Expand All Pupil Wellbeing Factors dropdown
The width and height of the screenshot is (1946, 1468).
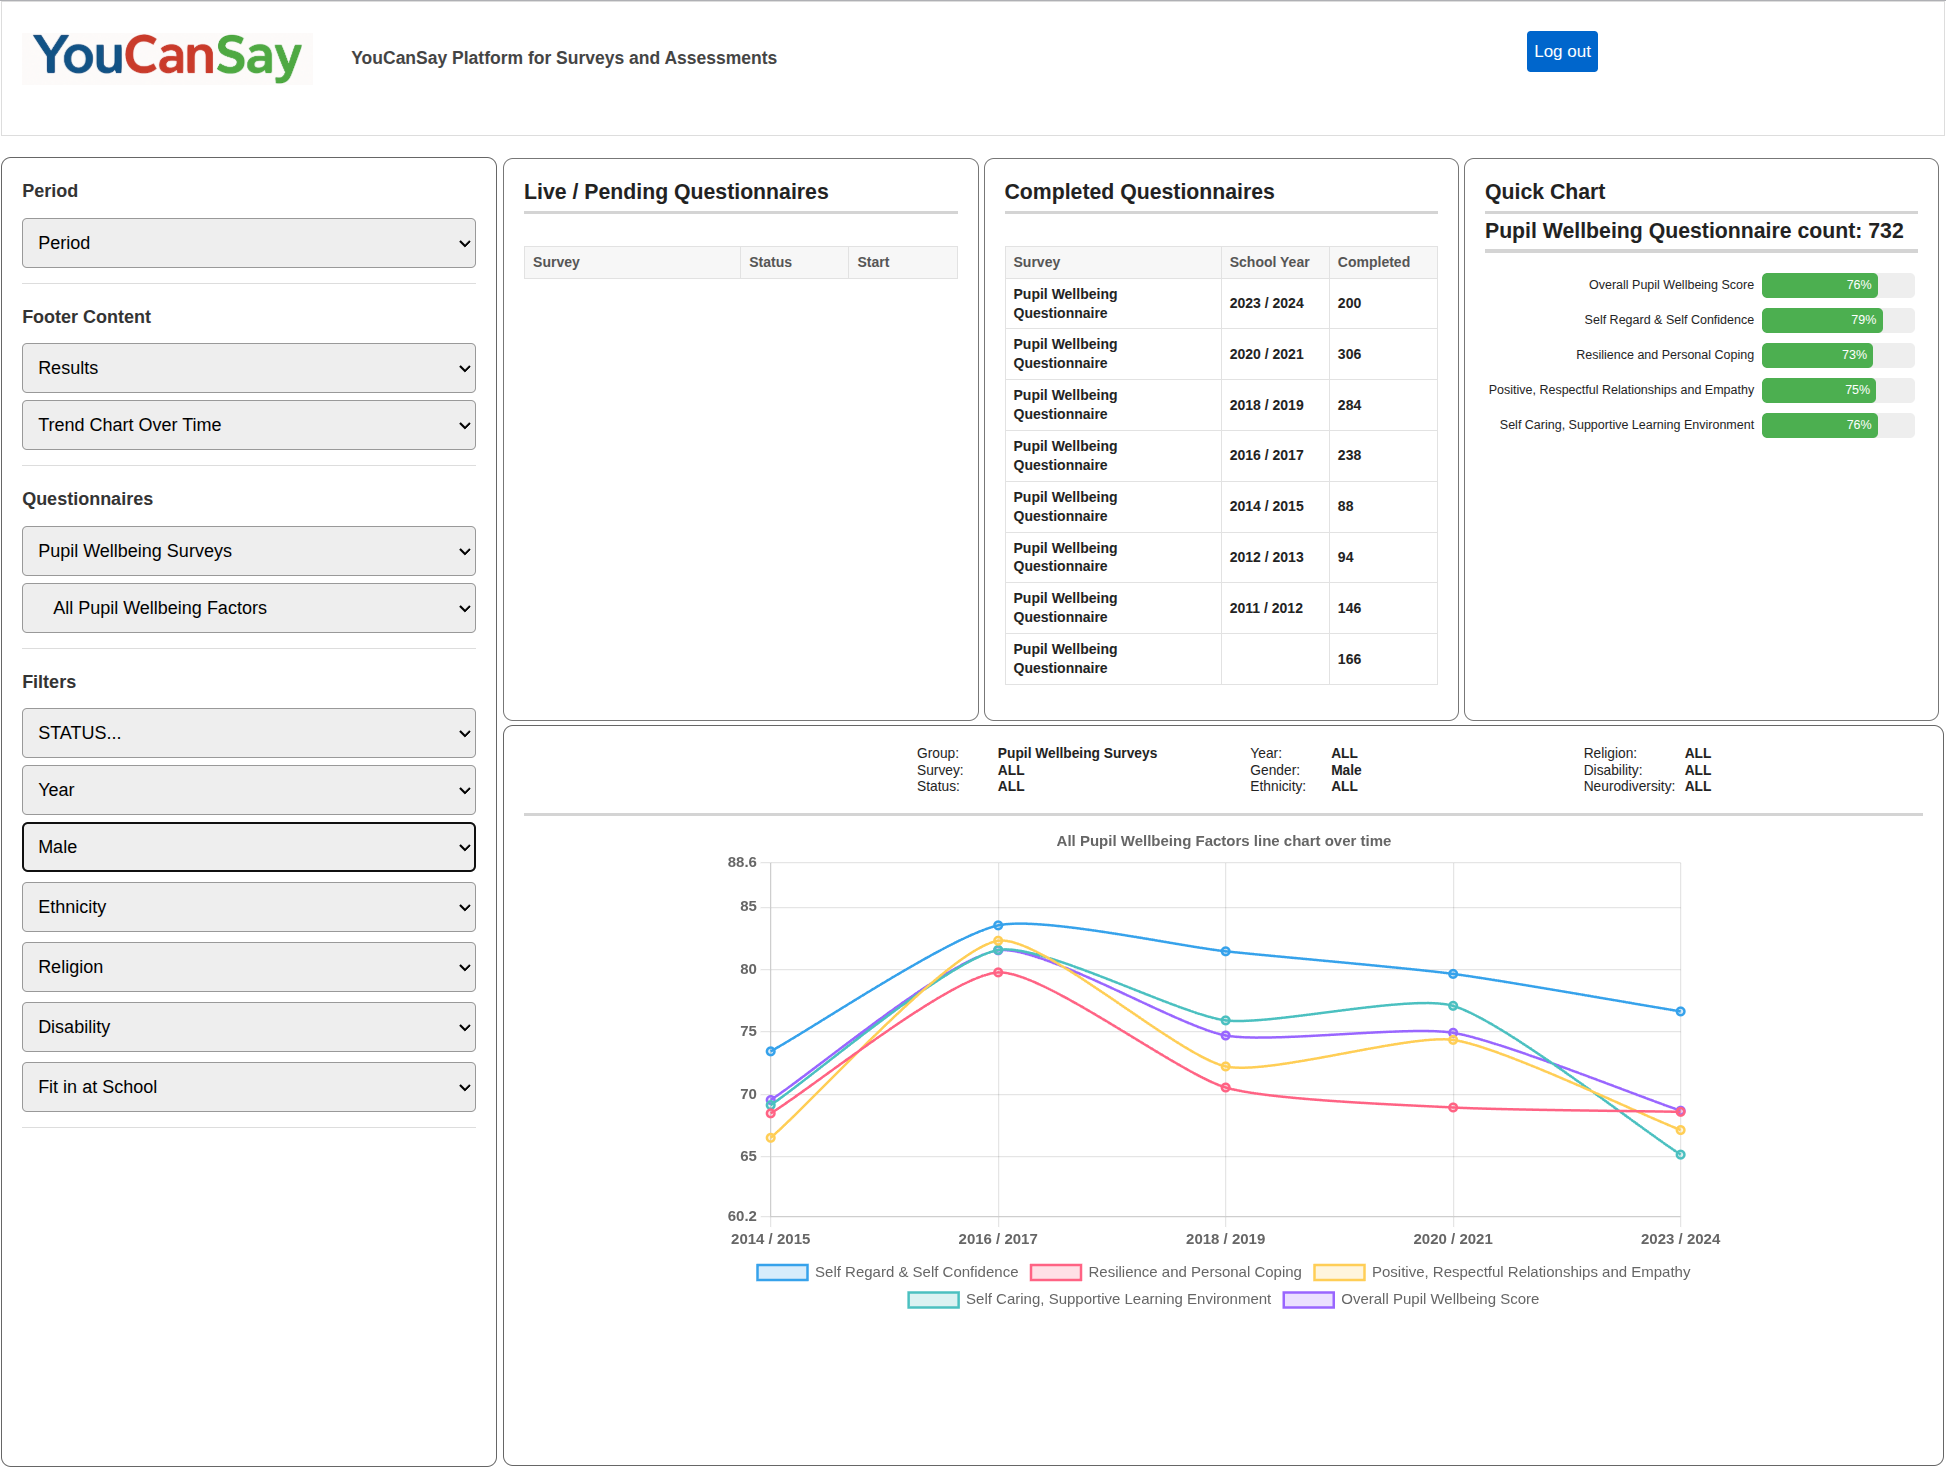[248, 608]
